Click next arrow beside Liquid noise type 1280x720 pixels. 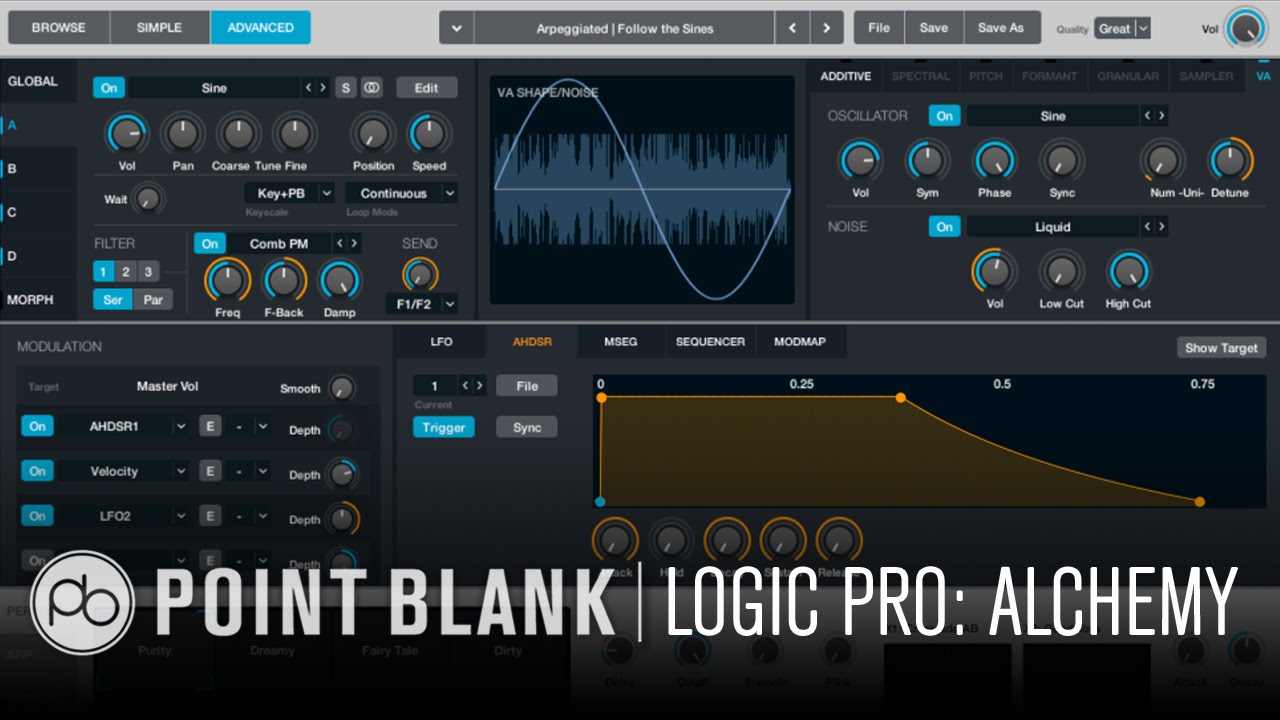[x=1161, y=227]
